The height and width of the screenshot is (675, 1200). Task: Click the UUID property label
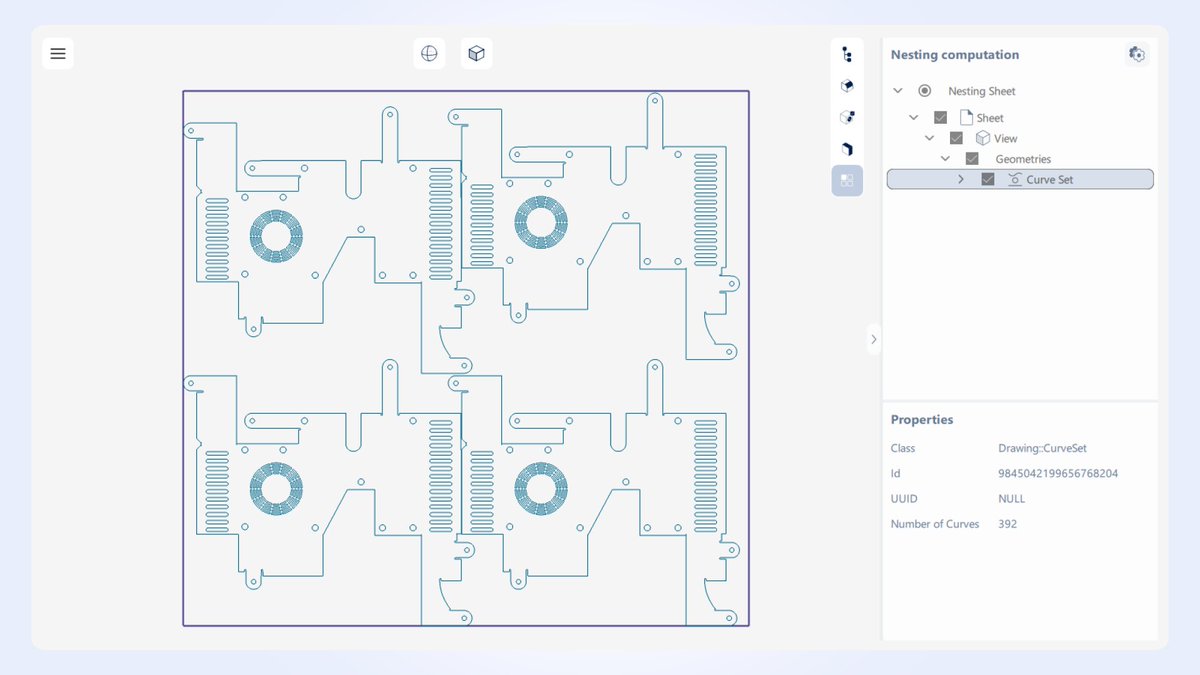click(x=904, y=499)
